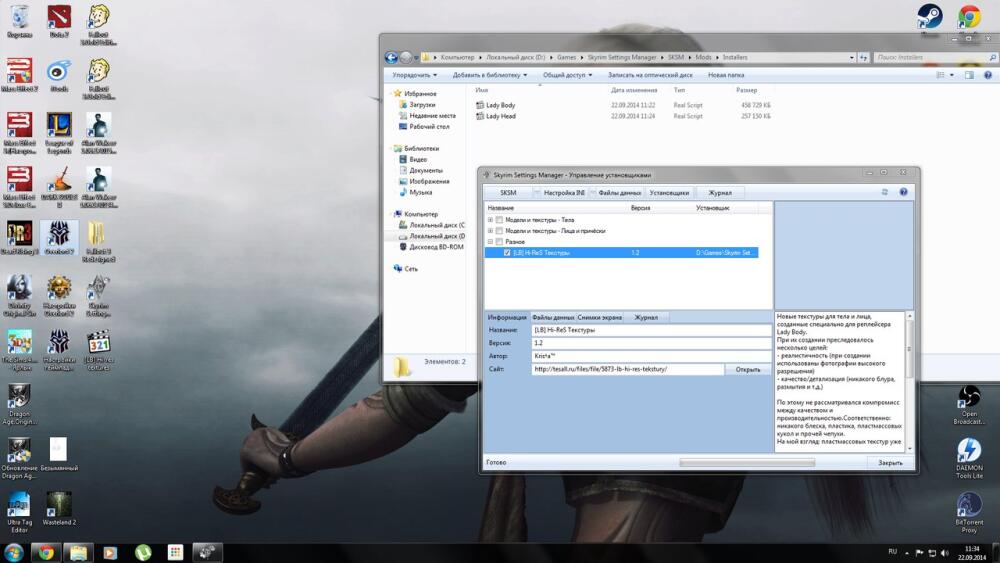Screen dimensions: 1000x563
Task: Switch to the Установщики tab
Action: [669, 193]
